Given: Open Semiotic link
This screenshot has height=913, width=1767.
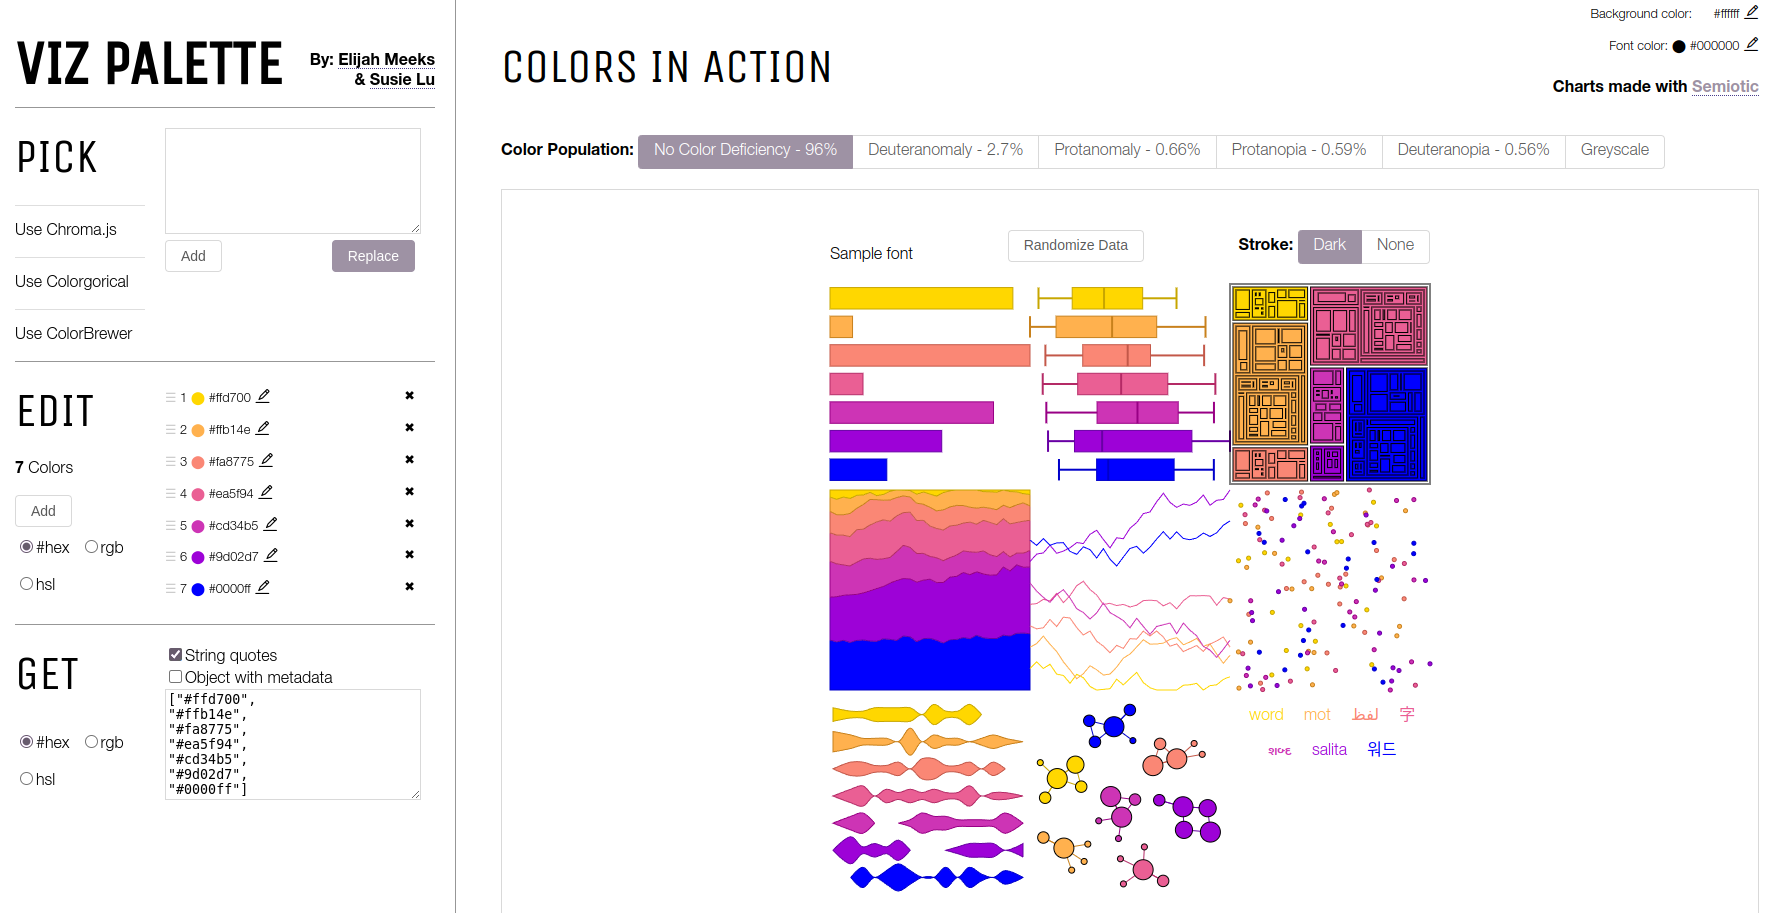Looking at the screenshot, I should pos(1725,87).
